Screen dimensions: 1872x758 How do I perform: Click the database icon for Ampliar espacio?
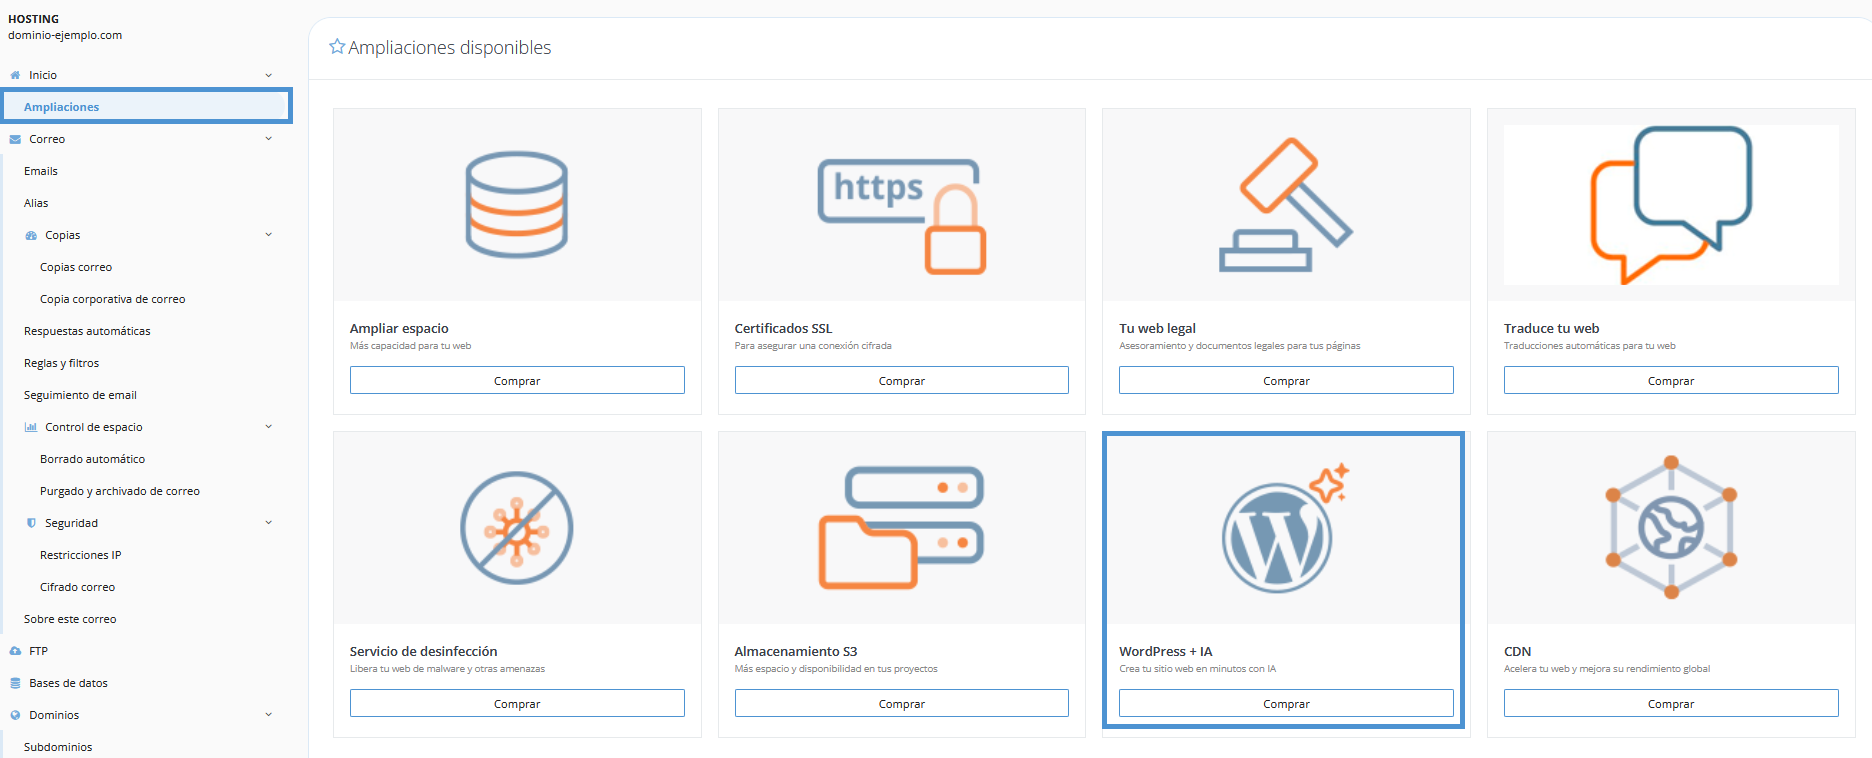point(516,204)
